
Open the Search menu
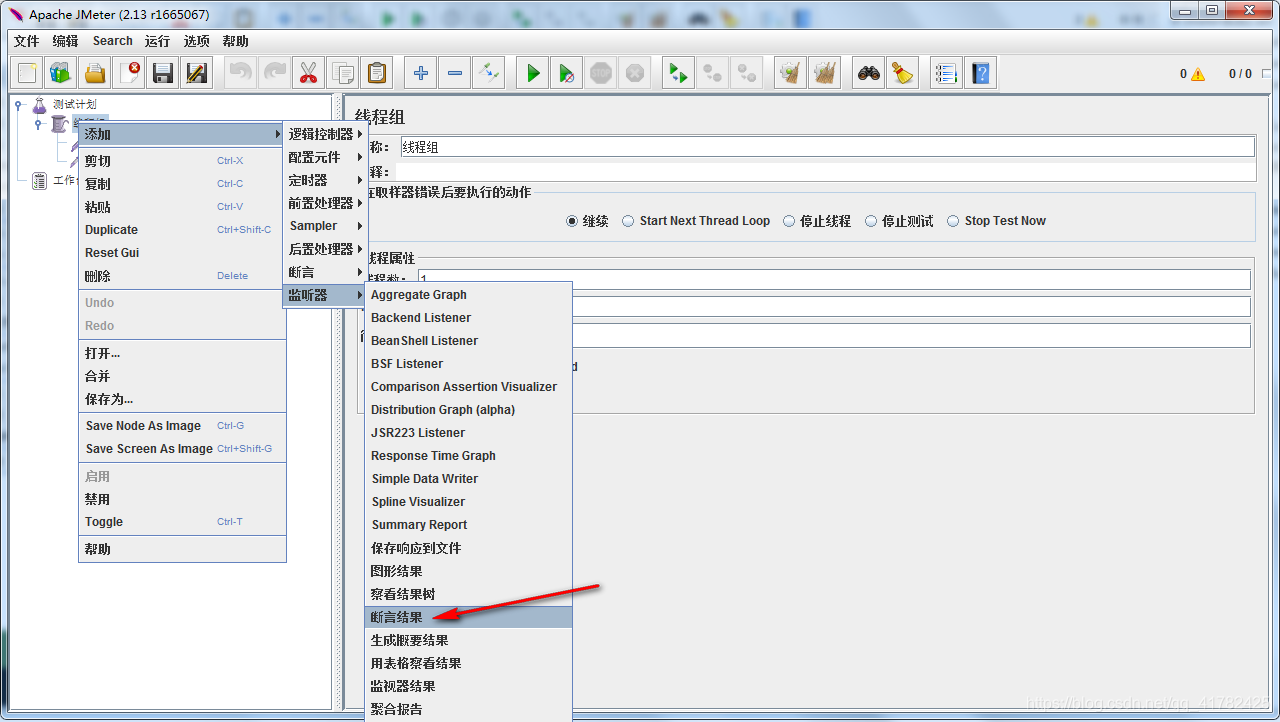[x=113, y=41]
